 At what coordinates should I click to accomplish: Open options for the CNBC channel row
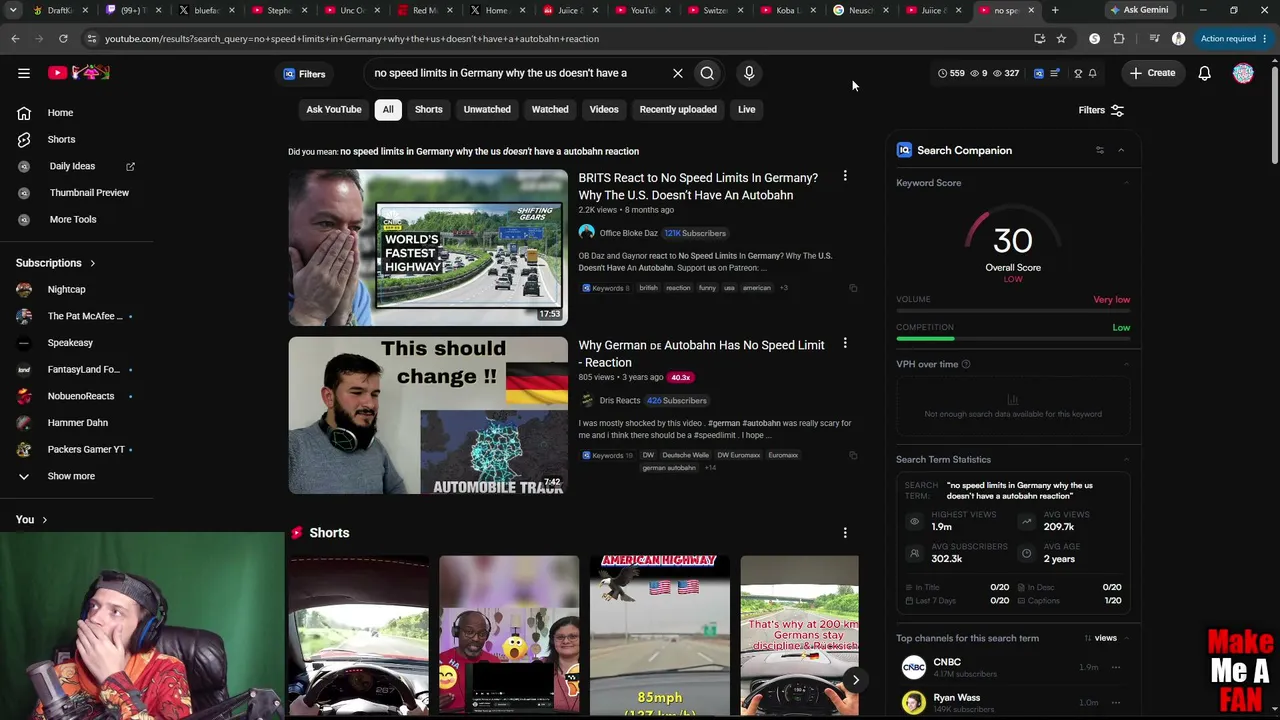tap(1116, 667)
